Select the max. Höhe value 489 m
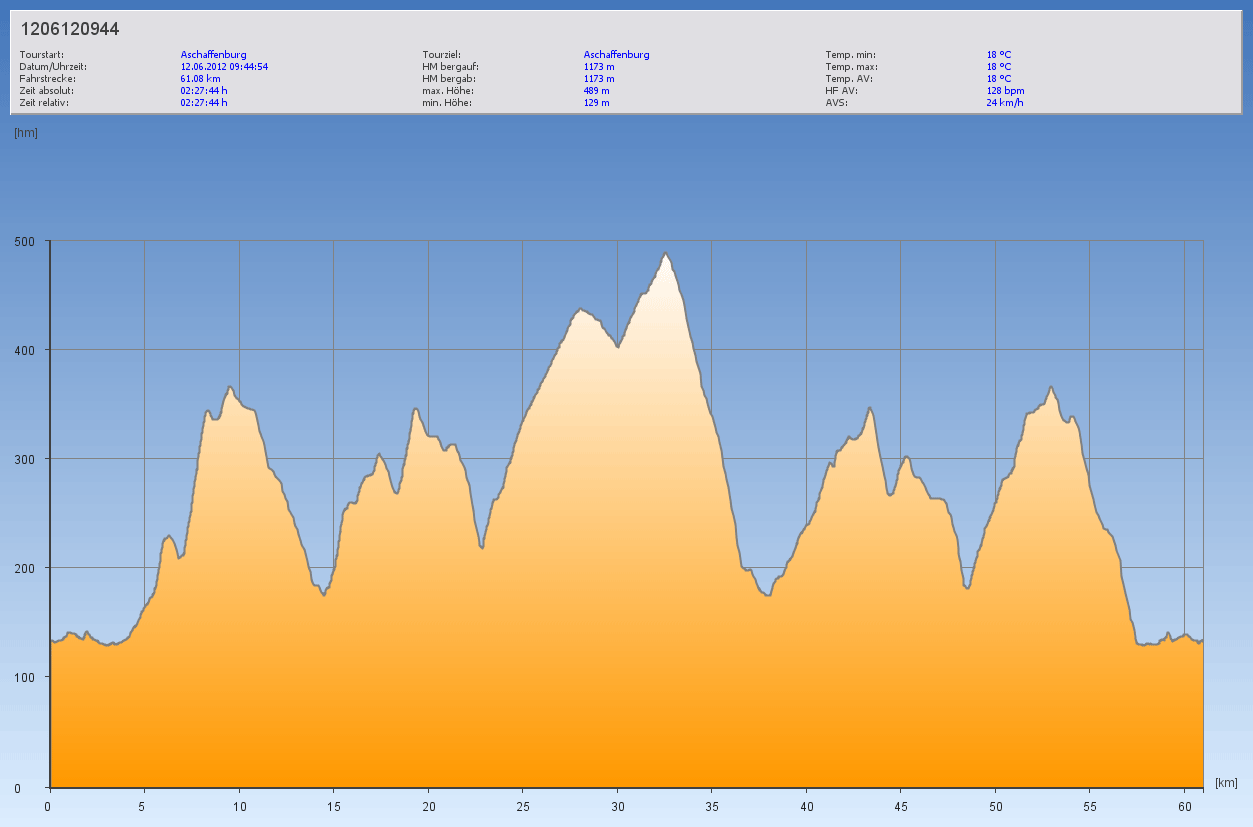Image resolution: width=1253 pixels, height=827 pixels. click(596, 91)
